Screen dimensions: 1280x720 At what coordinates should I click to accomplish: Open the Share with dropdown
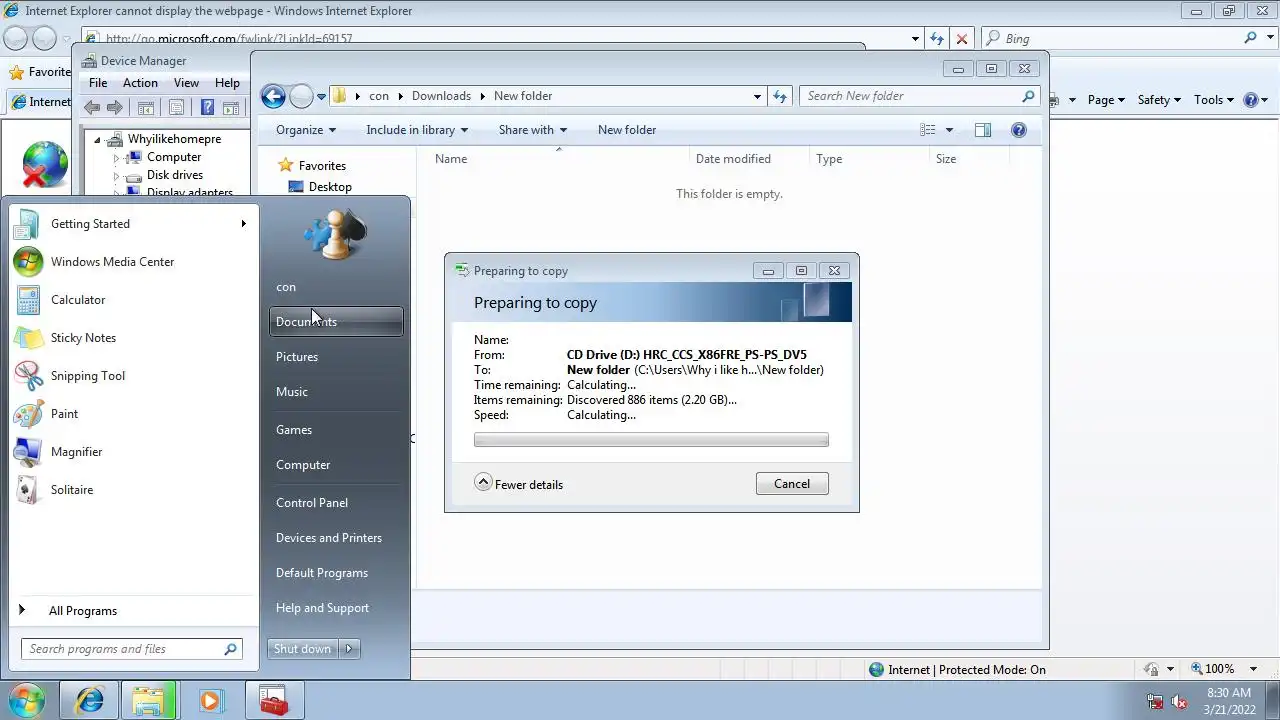[x=533, y=130]
